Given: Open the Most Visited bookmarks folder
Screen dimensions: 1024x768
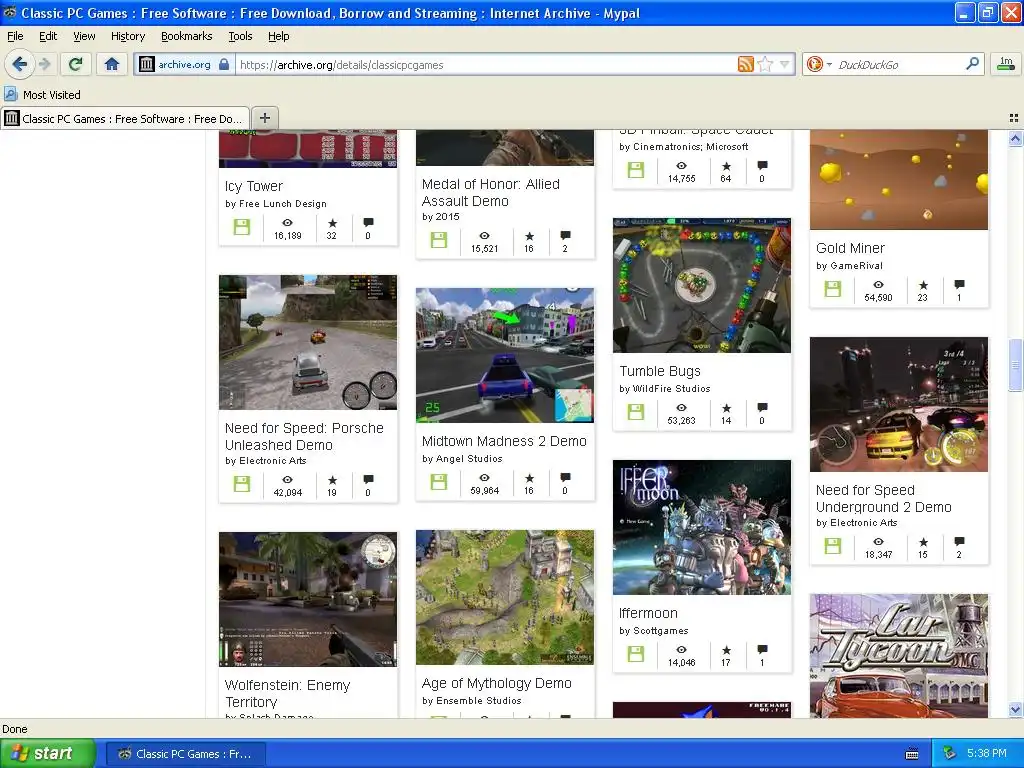Looking at the screenshot, I should click(x=43, y=95).
